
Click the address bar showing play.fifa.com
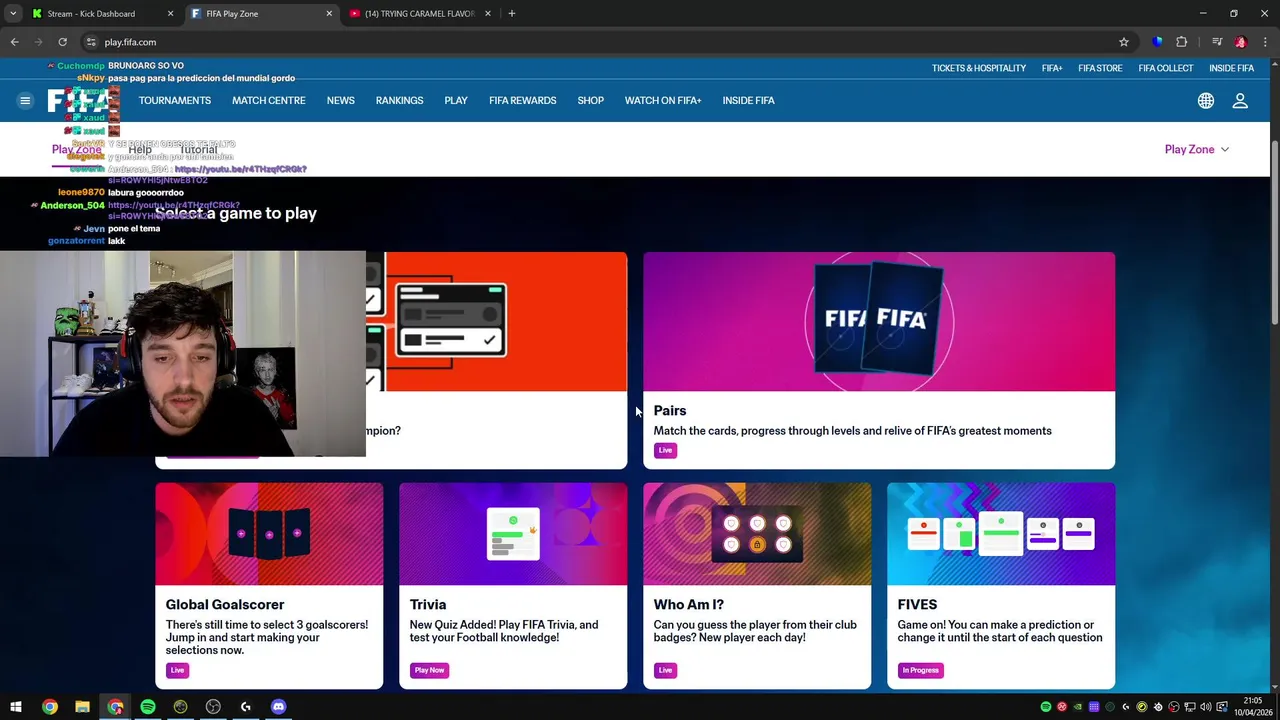[600, 42]
